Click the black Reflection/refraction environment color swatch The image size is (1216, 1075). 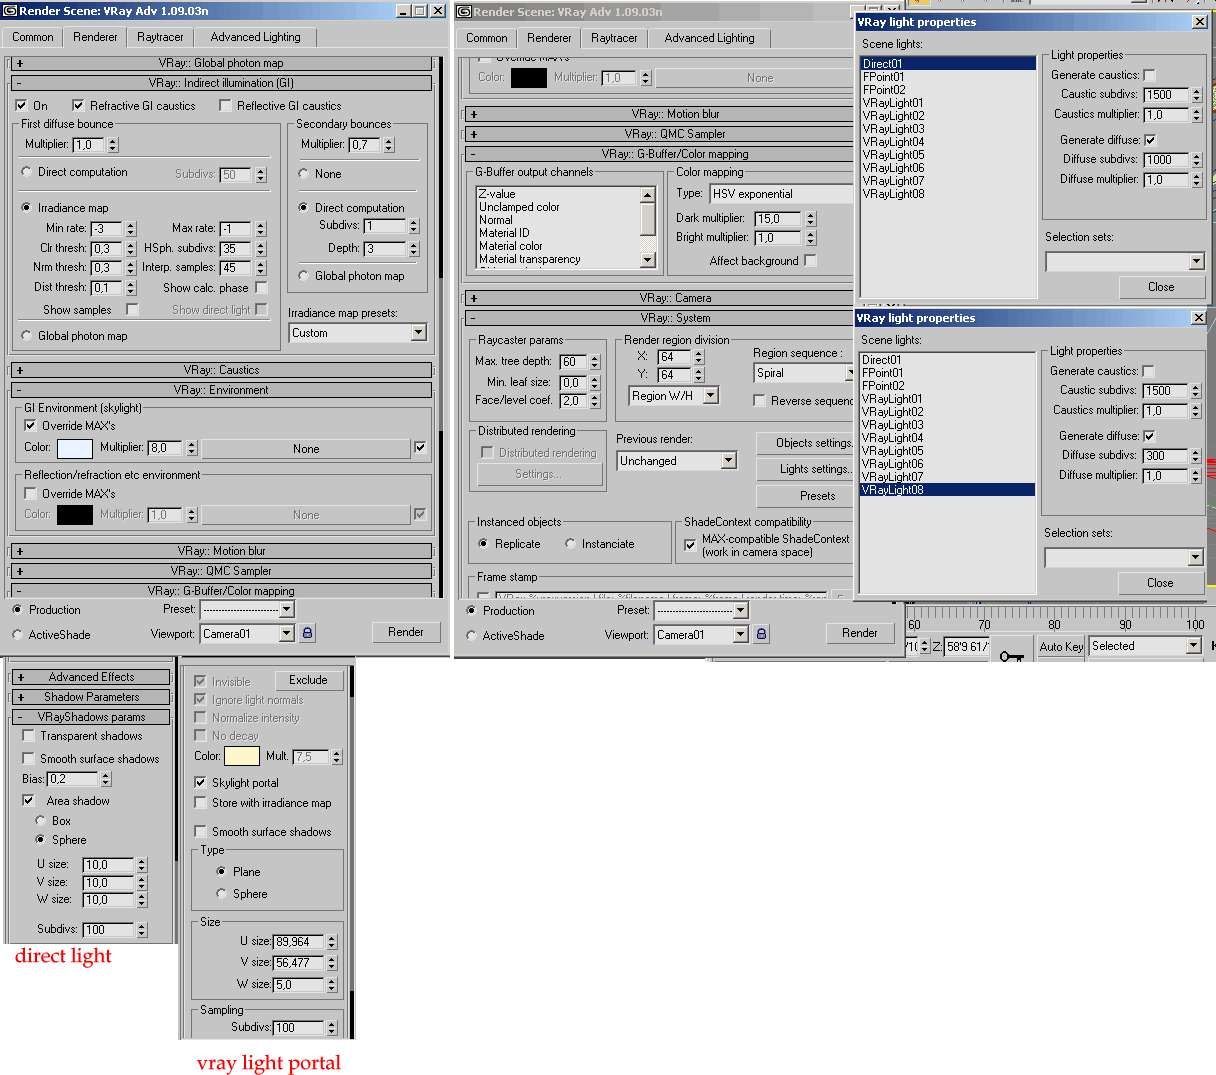click(75, 514)
